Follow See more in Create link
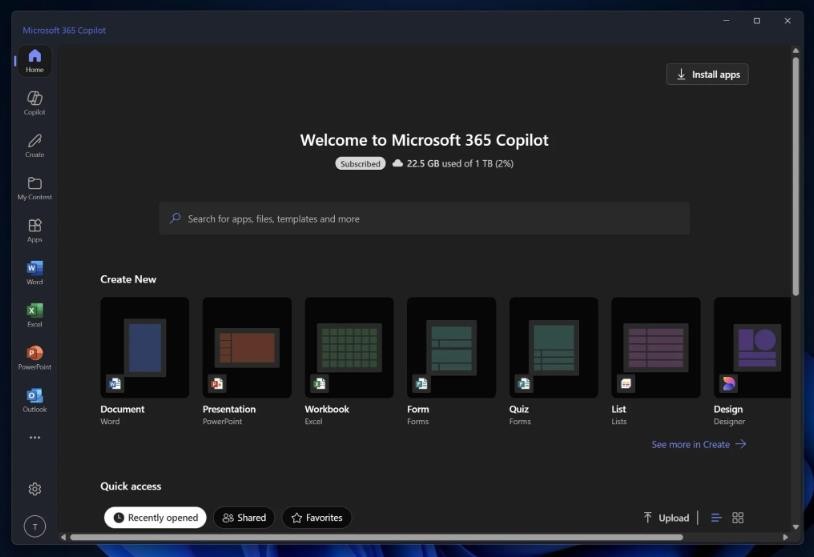Viewport: 814px width, 557px height. point(699,444)
